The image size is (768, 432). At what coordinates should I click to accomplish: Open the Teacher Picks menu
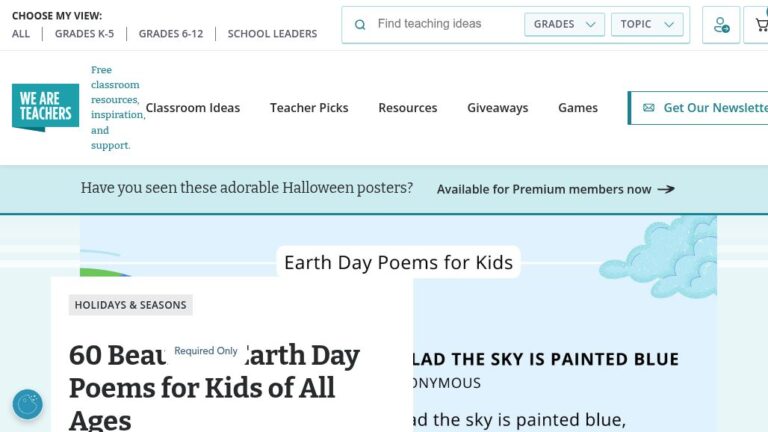pyautogui.click(x=309, y=108)
